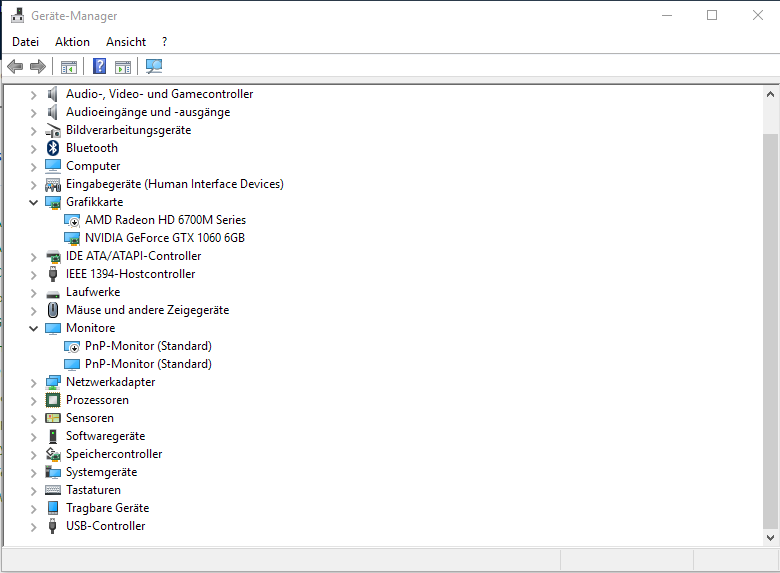Select AMD Radeon HD 6700M Series
This screenshot has width=780, height=573.
click(x=165, y=220)
